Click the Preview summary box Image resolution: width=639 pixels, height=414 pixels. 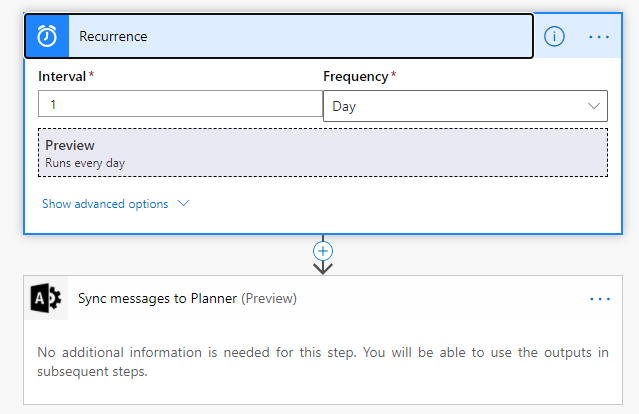click(322, 152)
